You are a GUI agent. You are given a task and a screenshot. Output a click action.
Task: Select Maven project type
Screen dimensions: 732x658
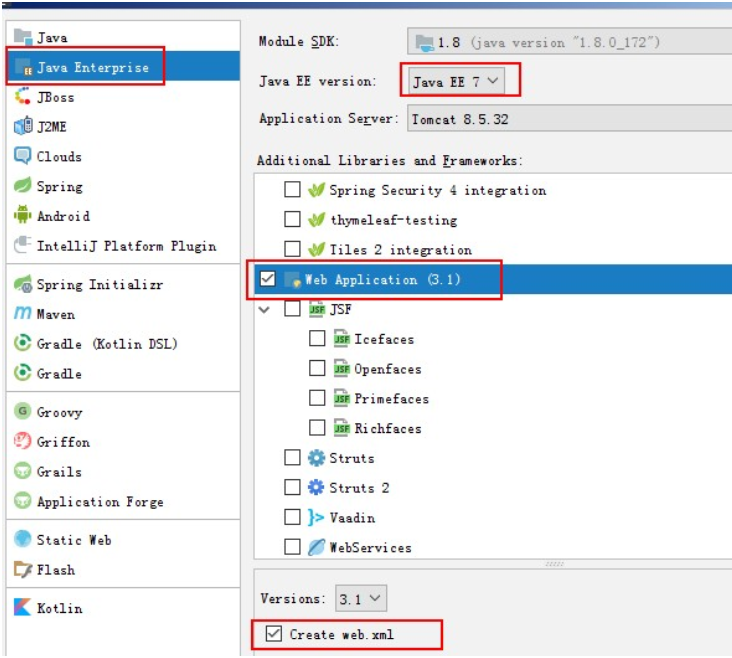click(x=124, y=314)
